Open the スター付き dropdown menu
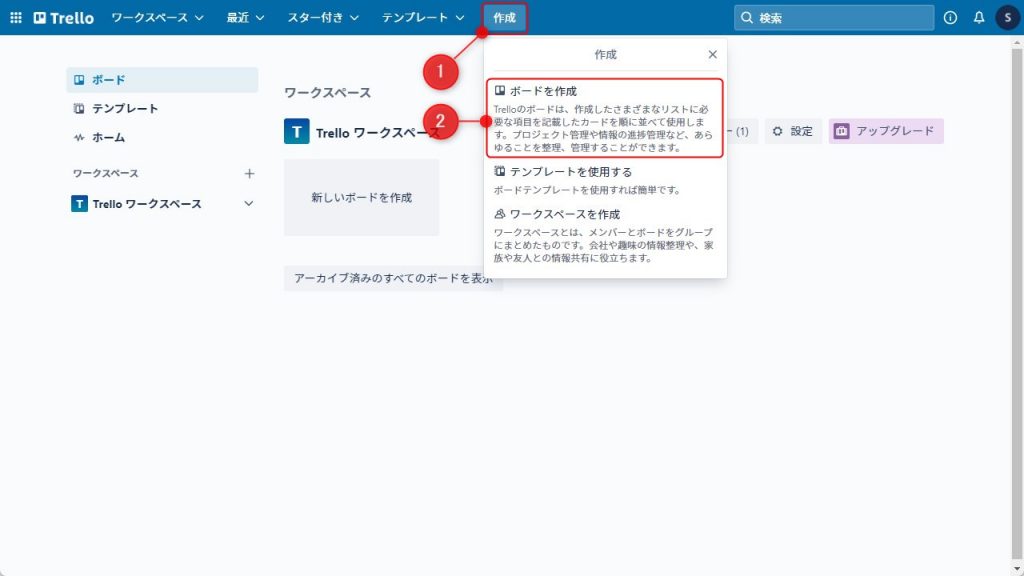Screen dimensions: 1024x576 pyautogui.click(x=323, y=18)
